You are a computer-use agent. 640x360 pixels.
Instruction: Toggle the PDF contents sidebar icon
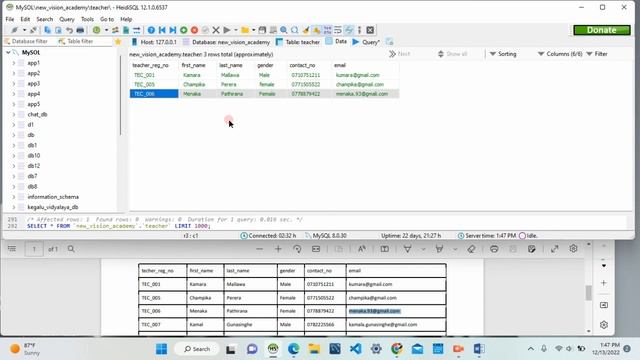click(12, 249)
